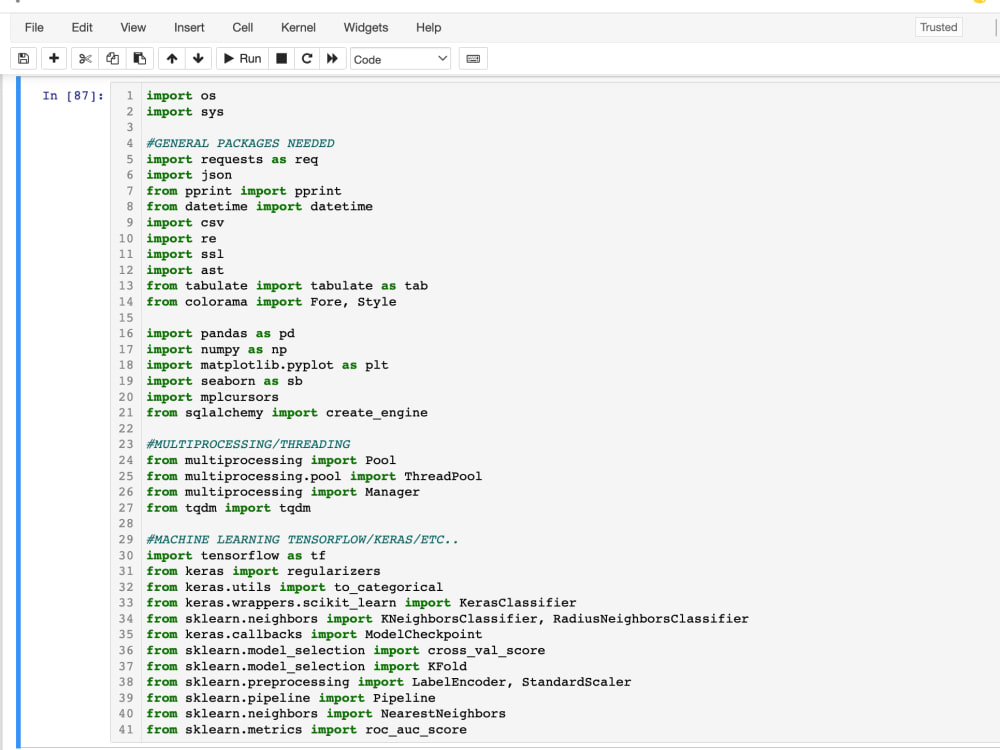Move selected cell down arrow

coord(198,59)
